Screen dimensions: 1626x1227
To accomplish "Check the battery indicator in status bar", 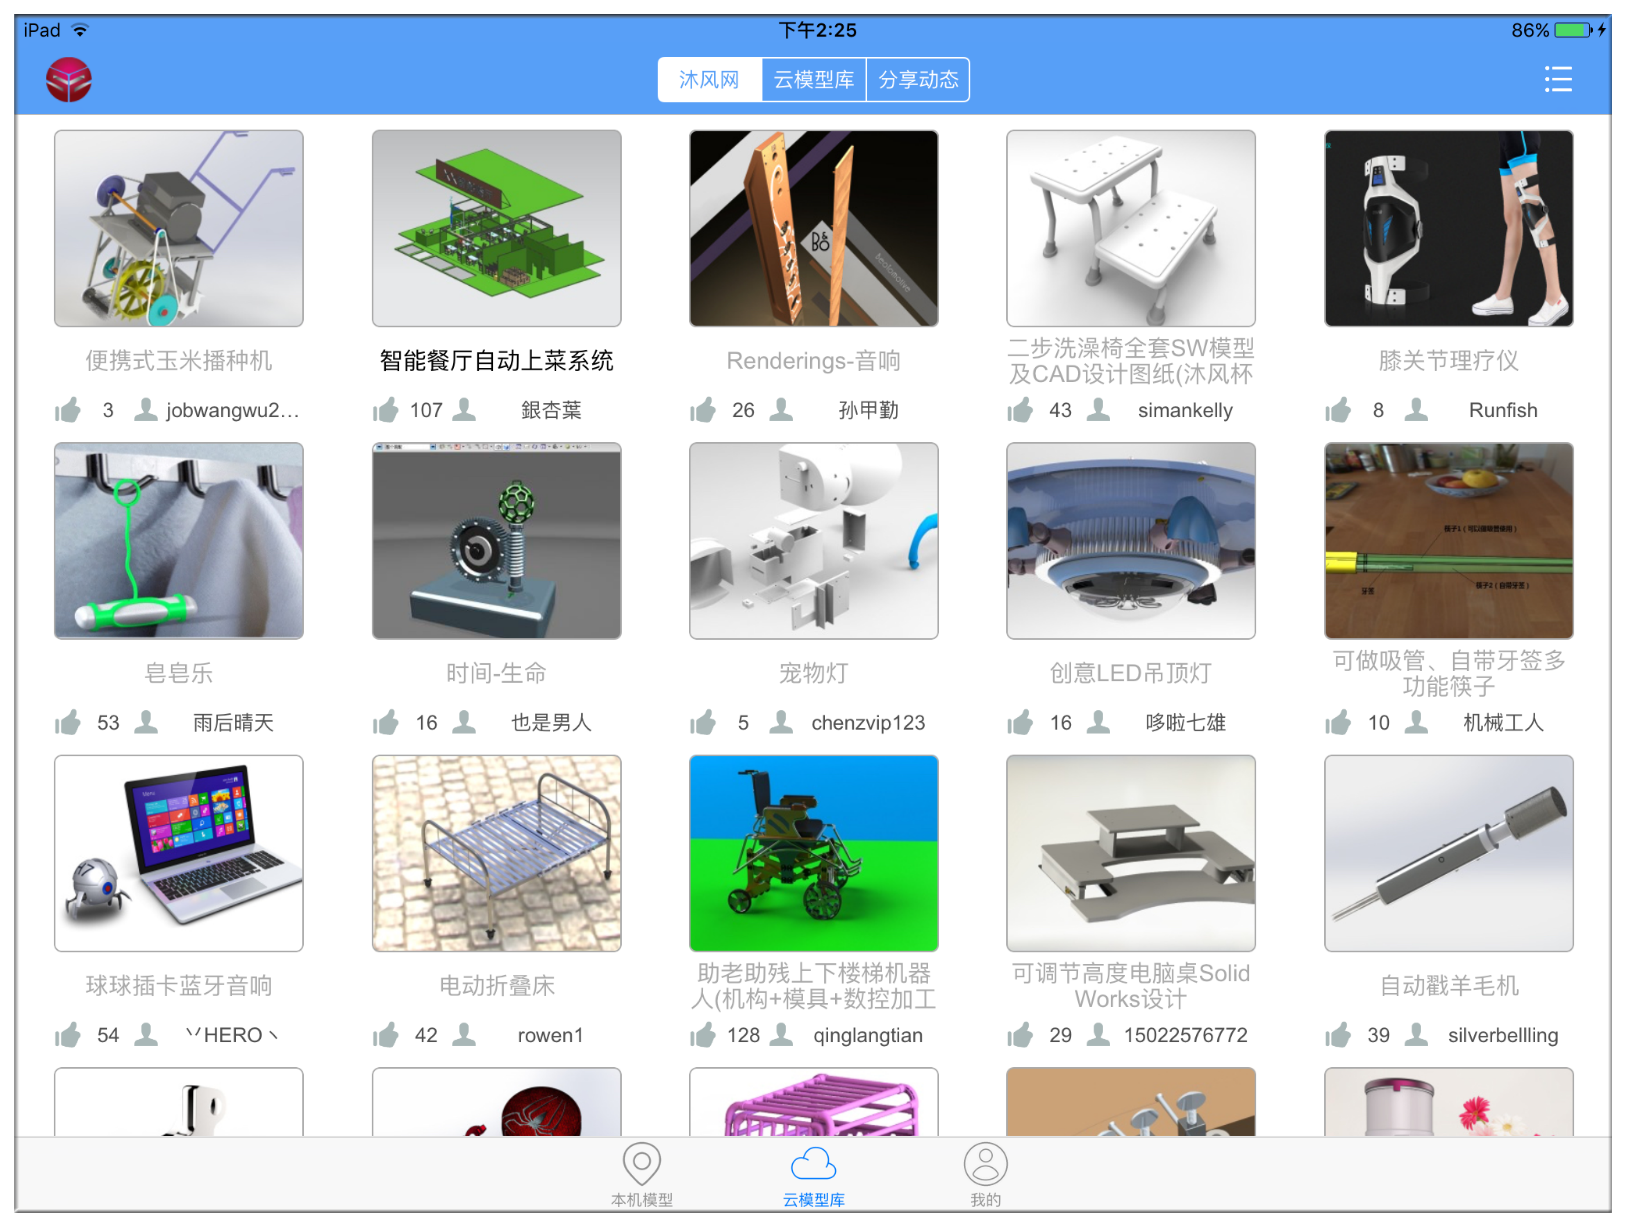I will click(1573, 30).
